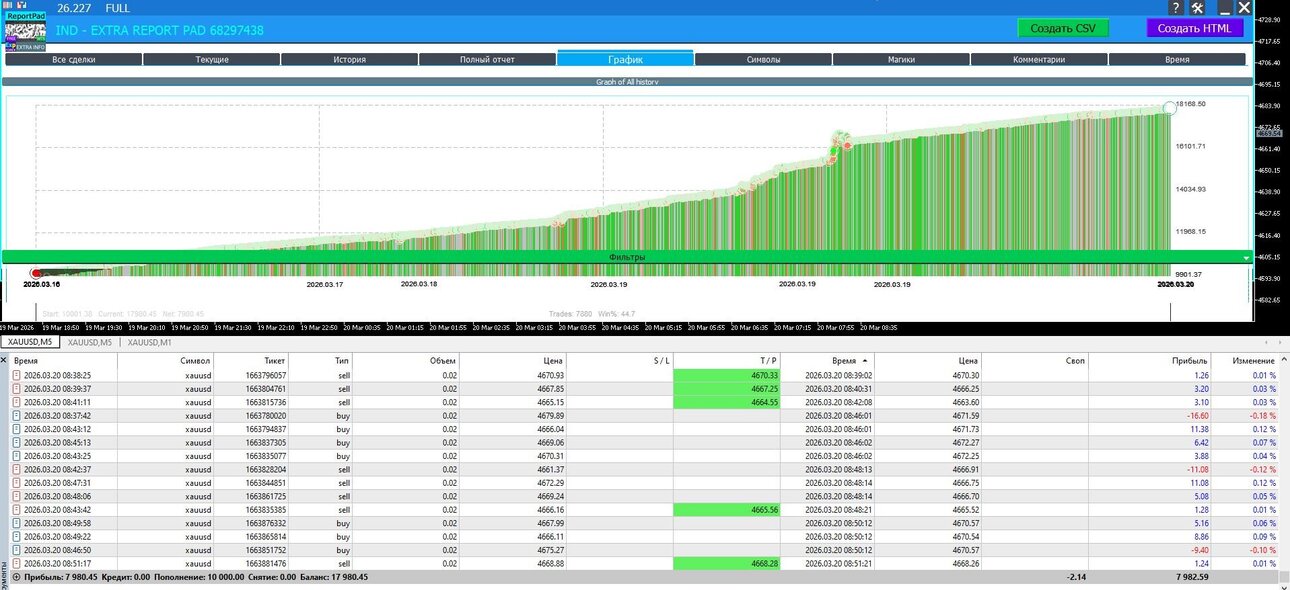Click the end circle marker at 18168.60
Screen dimensions: 1290x590
coord(1170,107)
